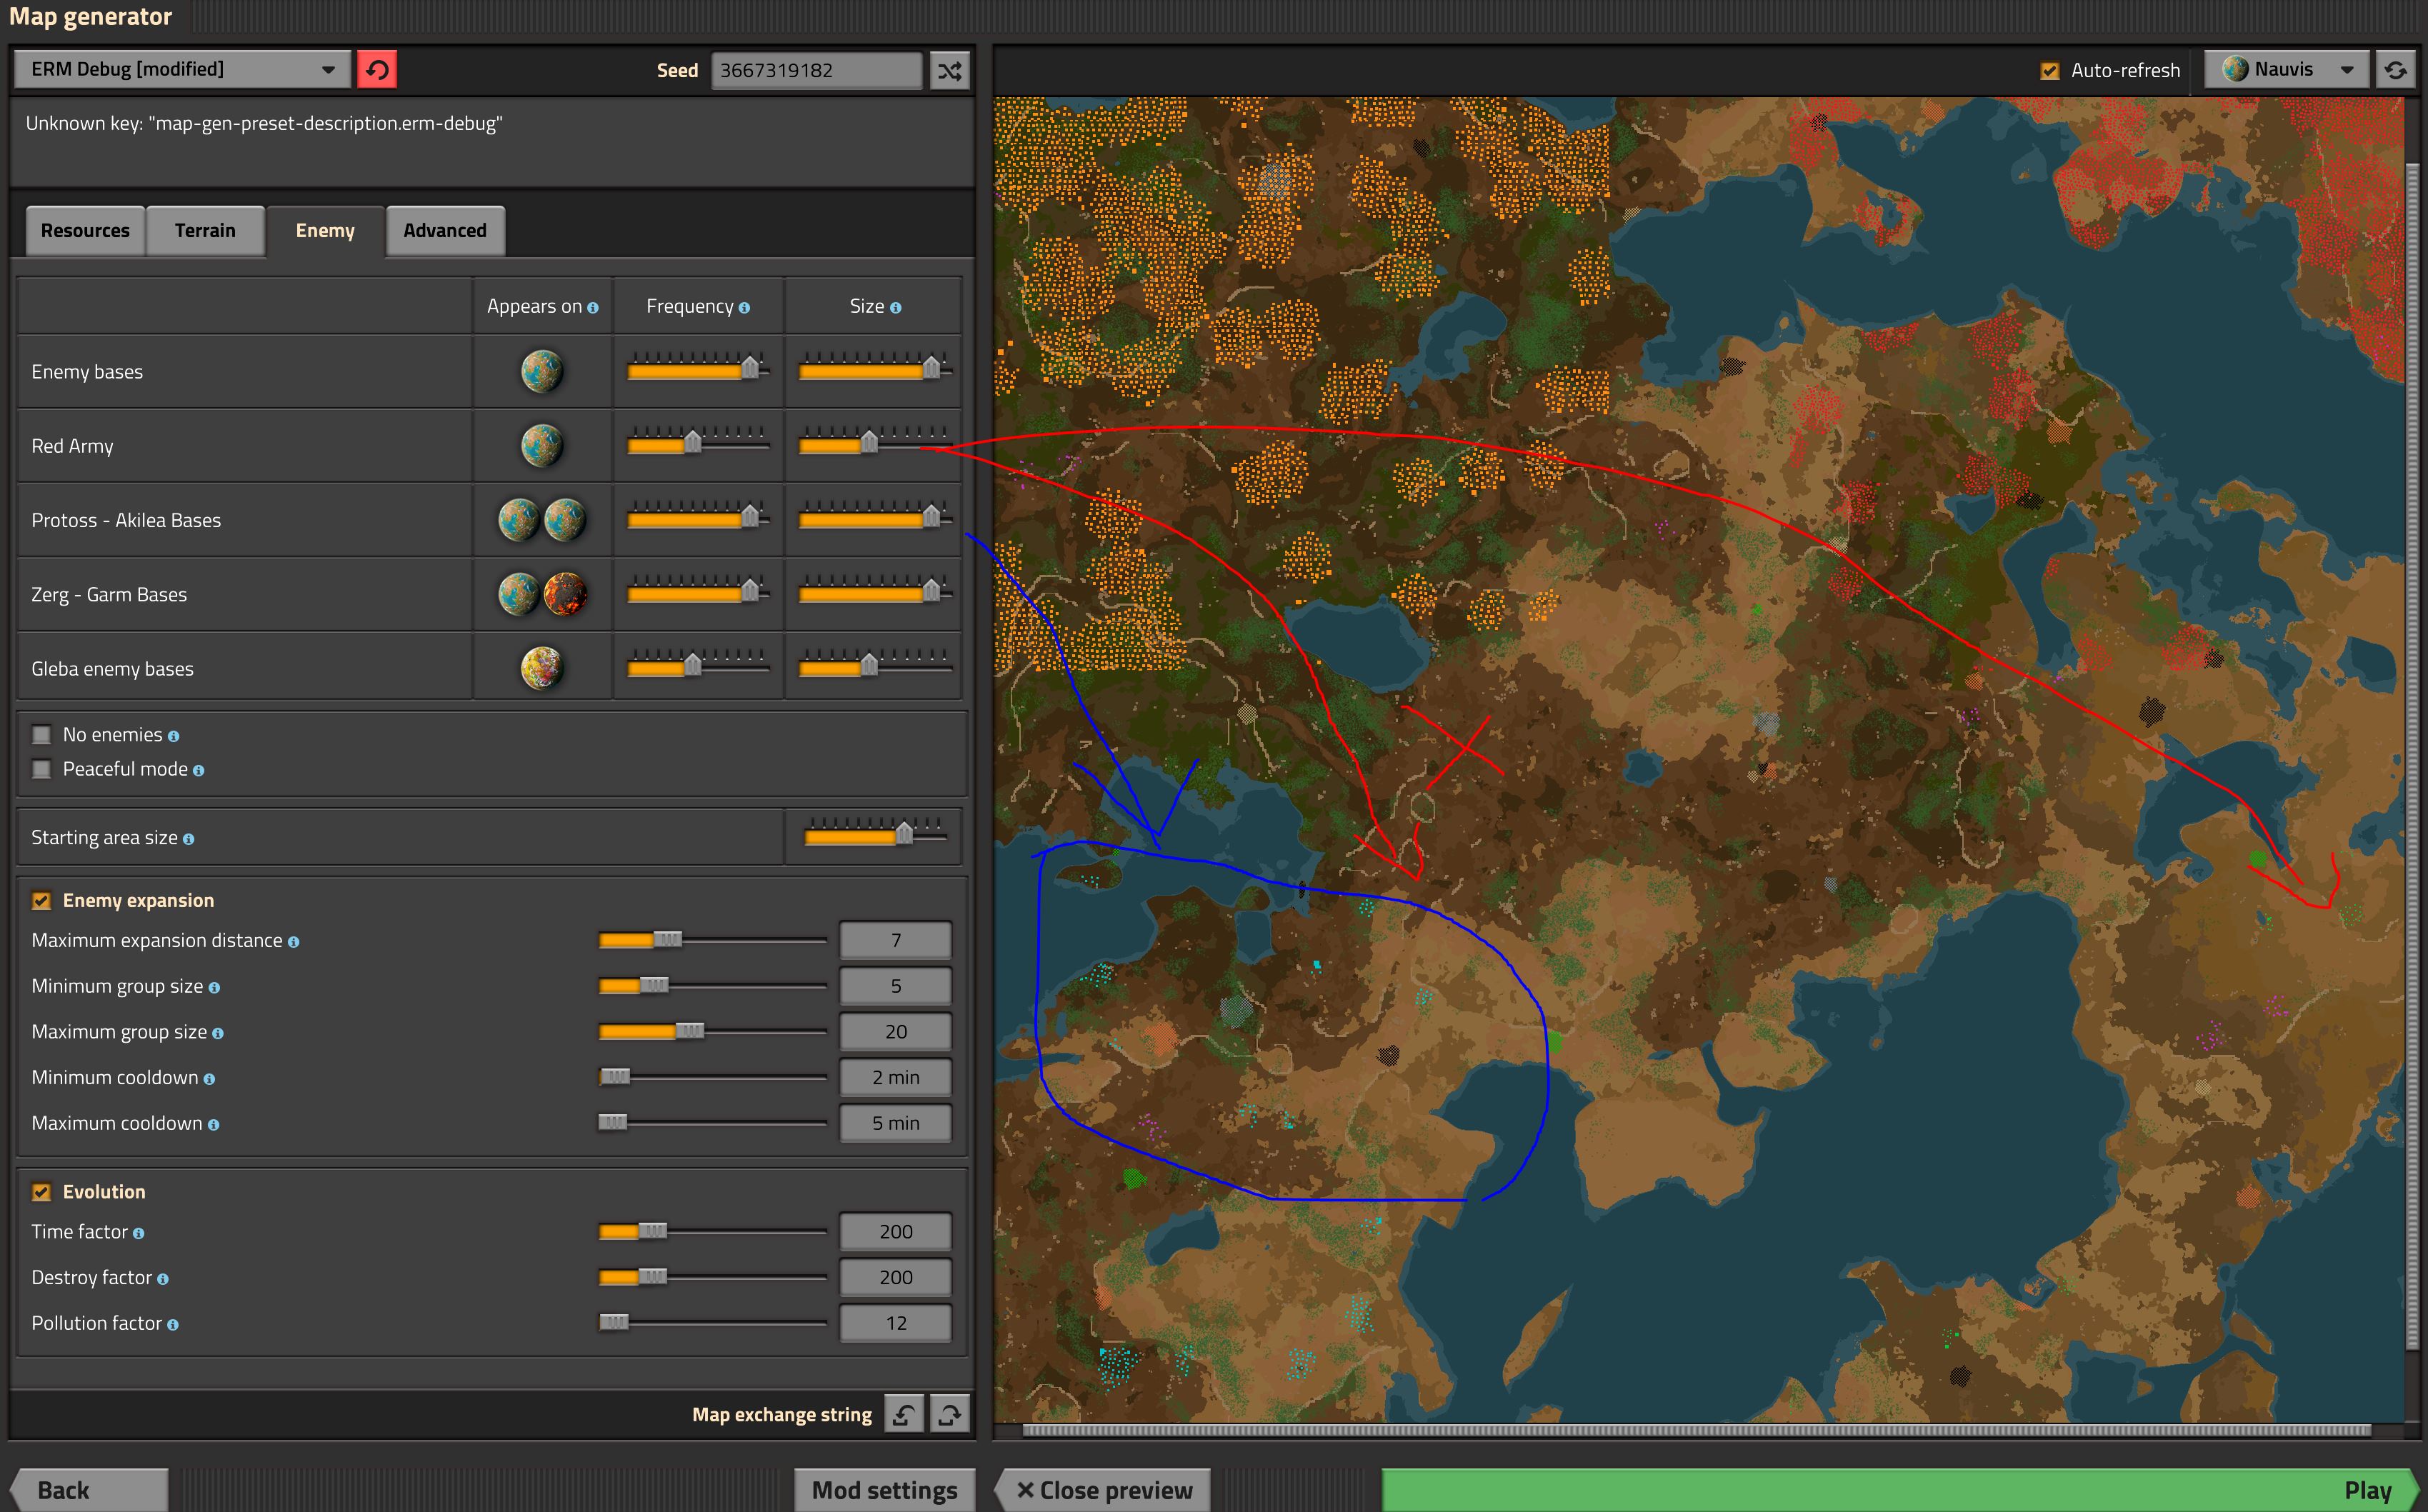This screenshot has height=1512, width=2428.
Task: Adjust Enemy bases frequency slider
Action: pos(698,368)
